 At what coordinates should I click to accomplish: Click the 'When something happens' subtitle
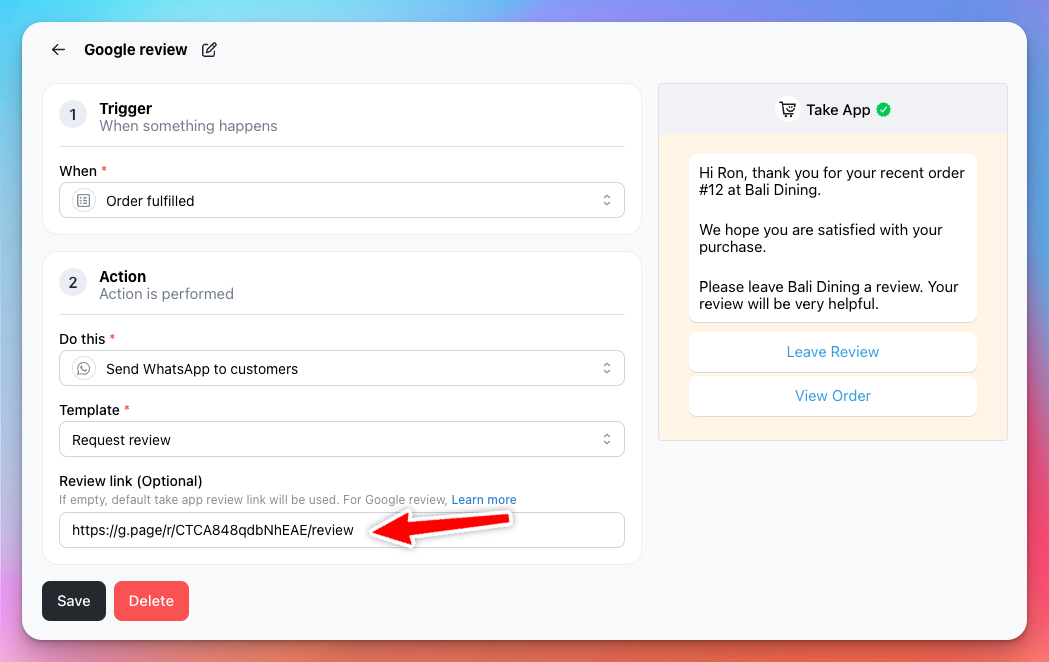[189, 126]
